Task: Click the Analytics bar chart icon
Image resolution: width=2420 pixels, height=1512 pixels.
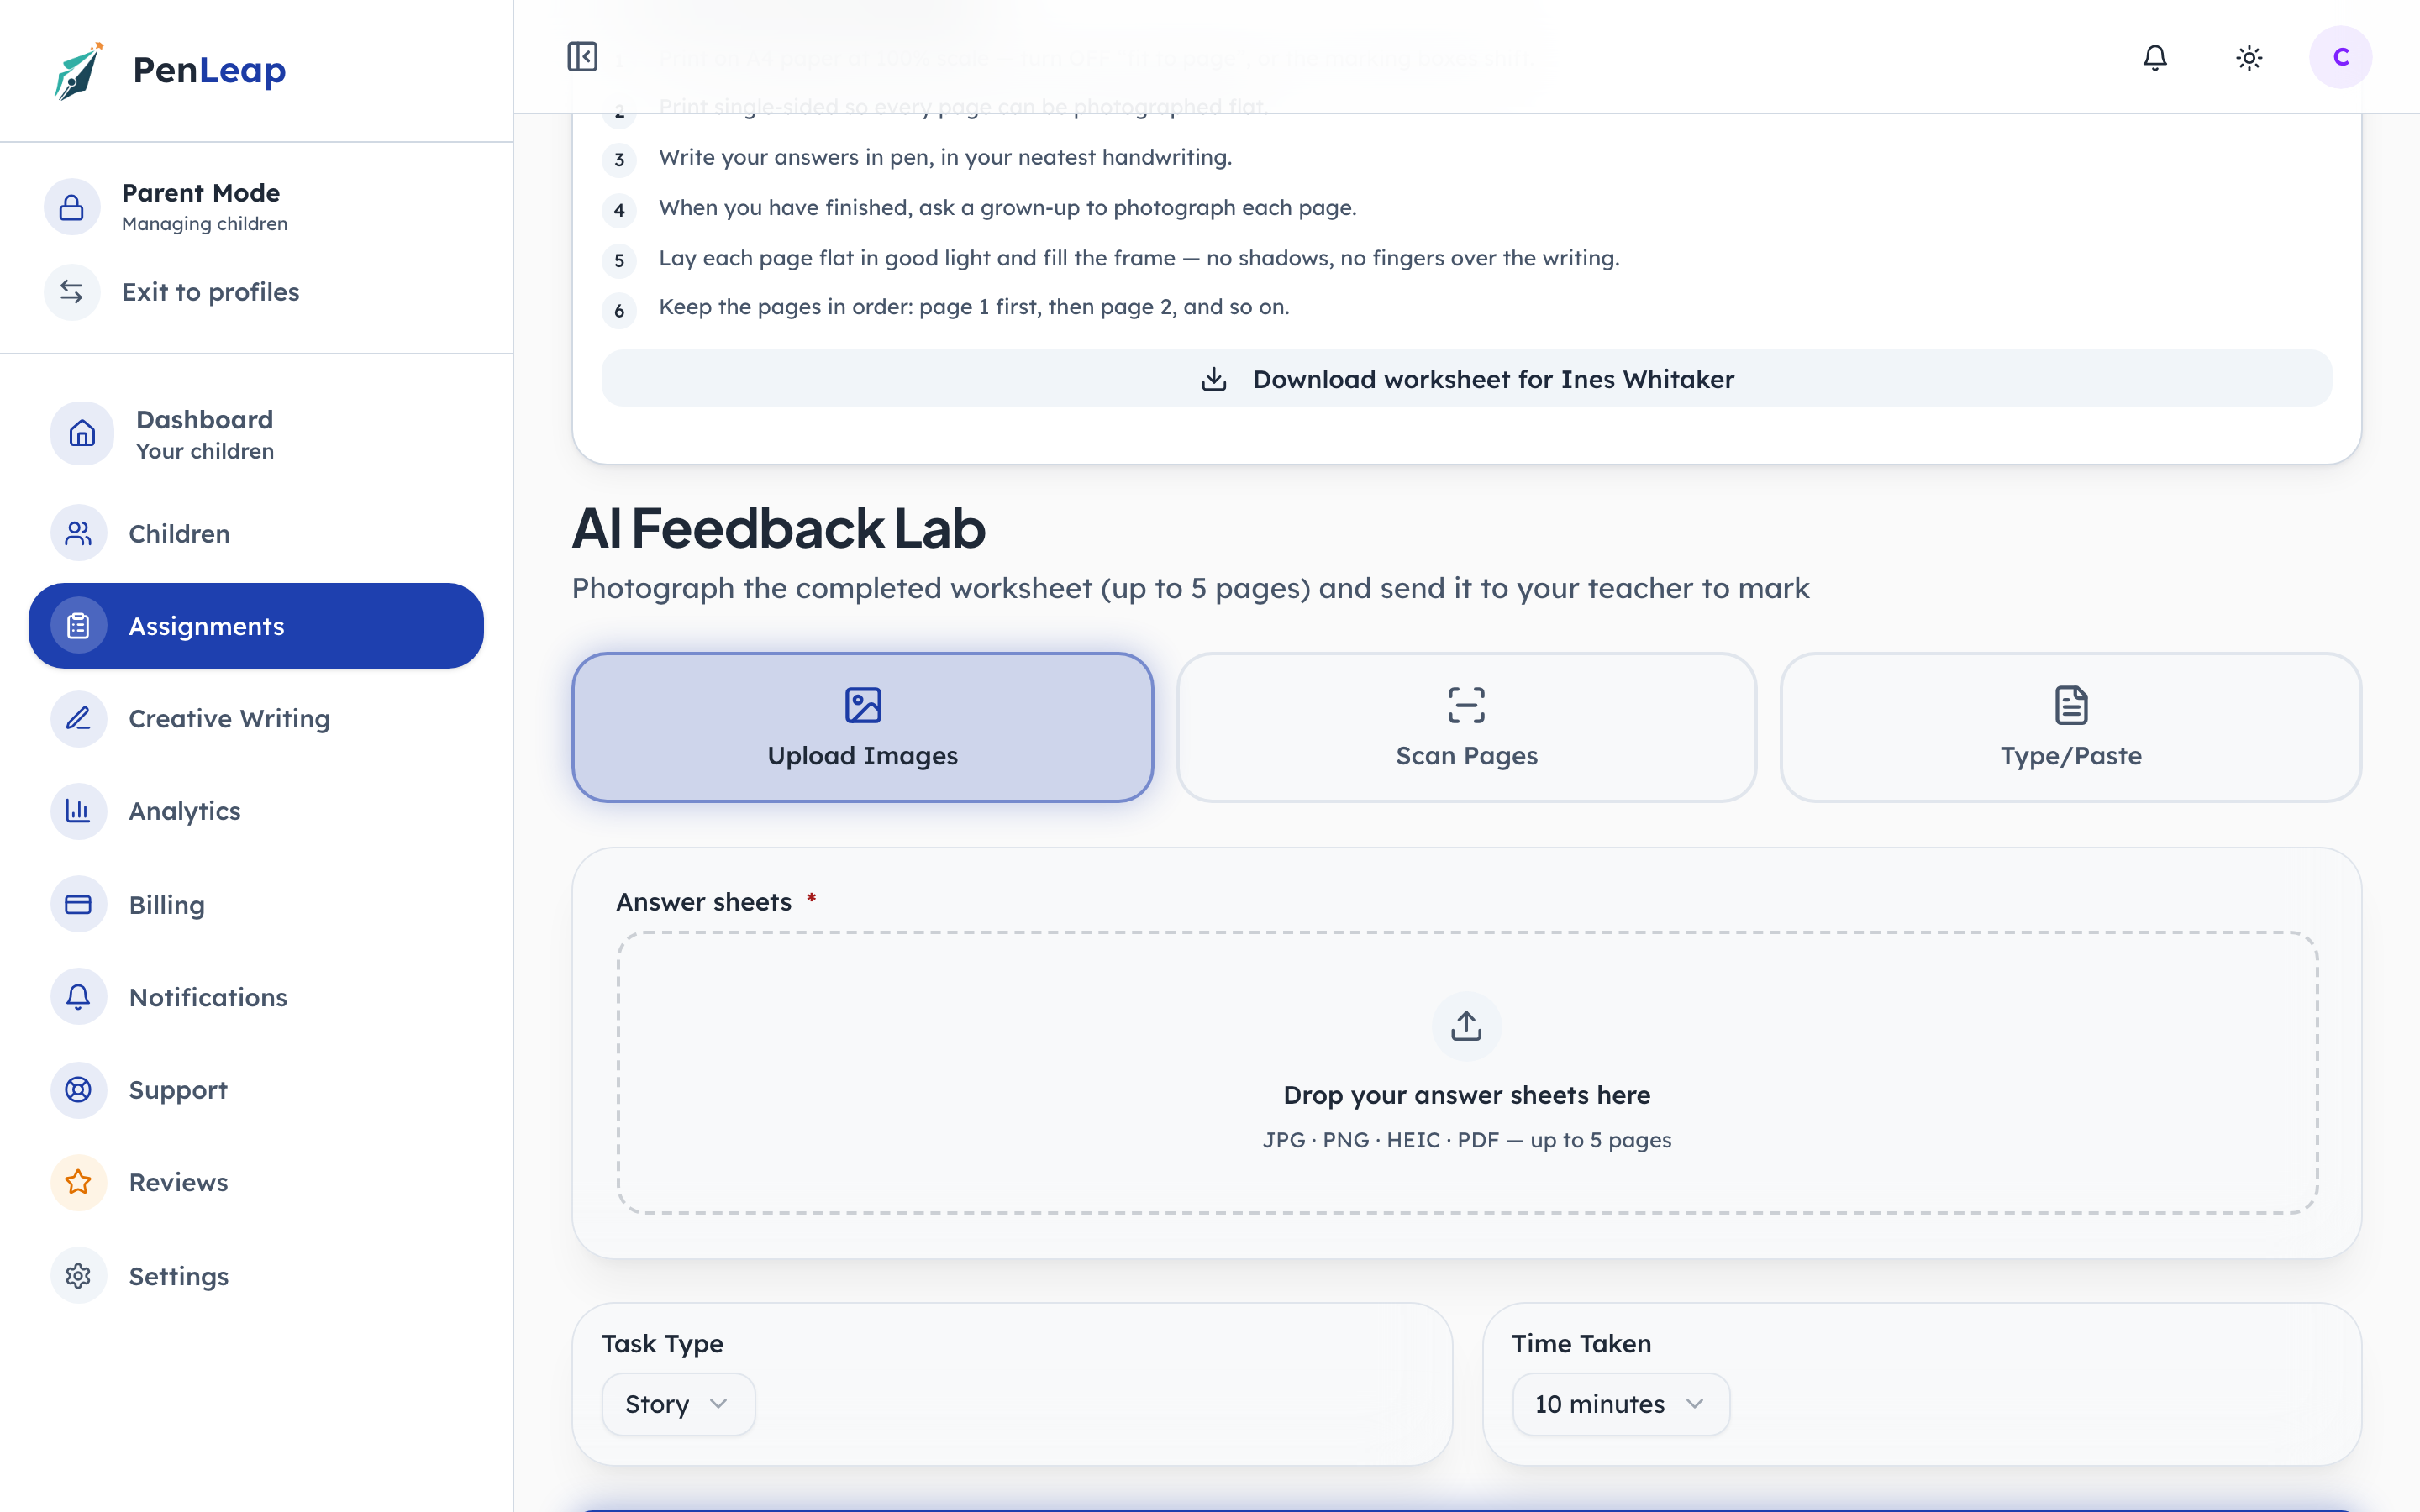Action: 78,811
